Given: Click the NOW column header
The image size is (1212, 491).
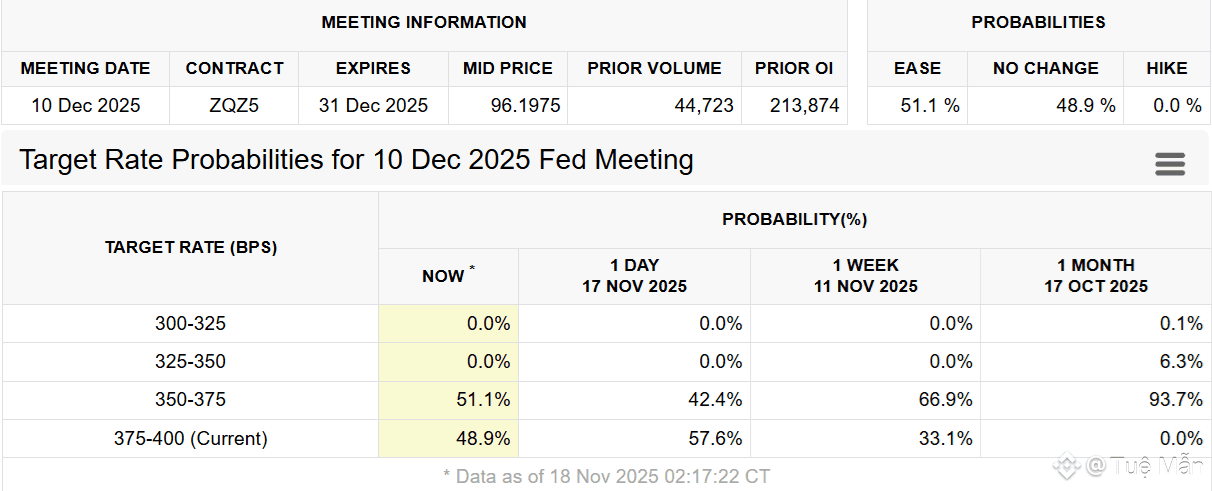Looking at the screenshot, I should point(447,276).
